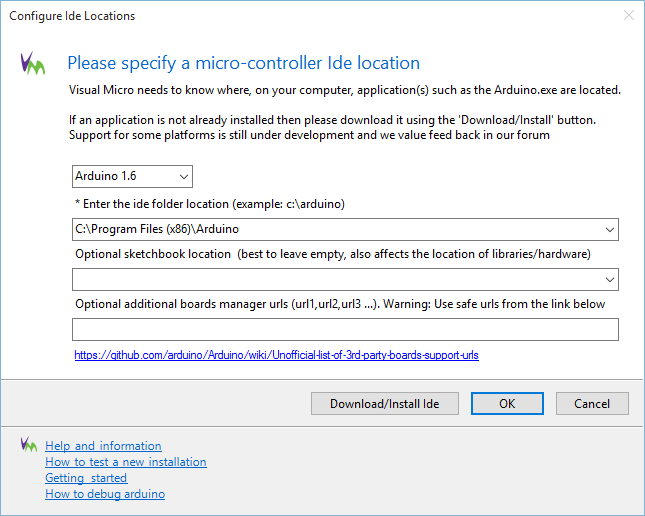
Task: Click the 'Configure Ide Locations' window title
Action: point(72,16)
